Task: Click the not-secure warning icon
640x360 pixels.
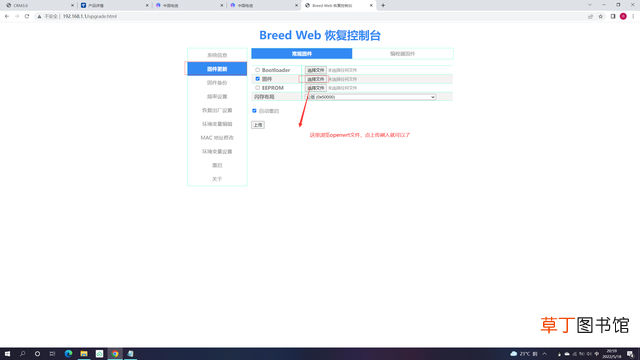Action: pyautogui.click(x=39, y=16)
